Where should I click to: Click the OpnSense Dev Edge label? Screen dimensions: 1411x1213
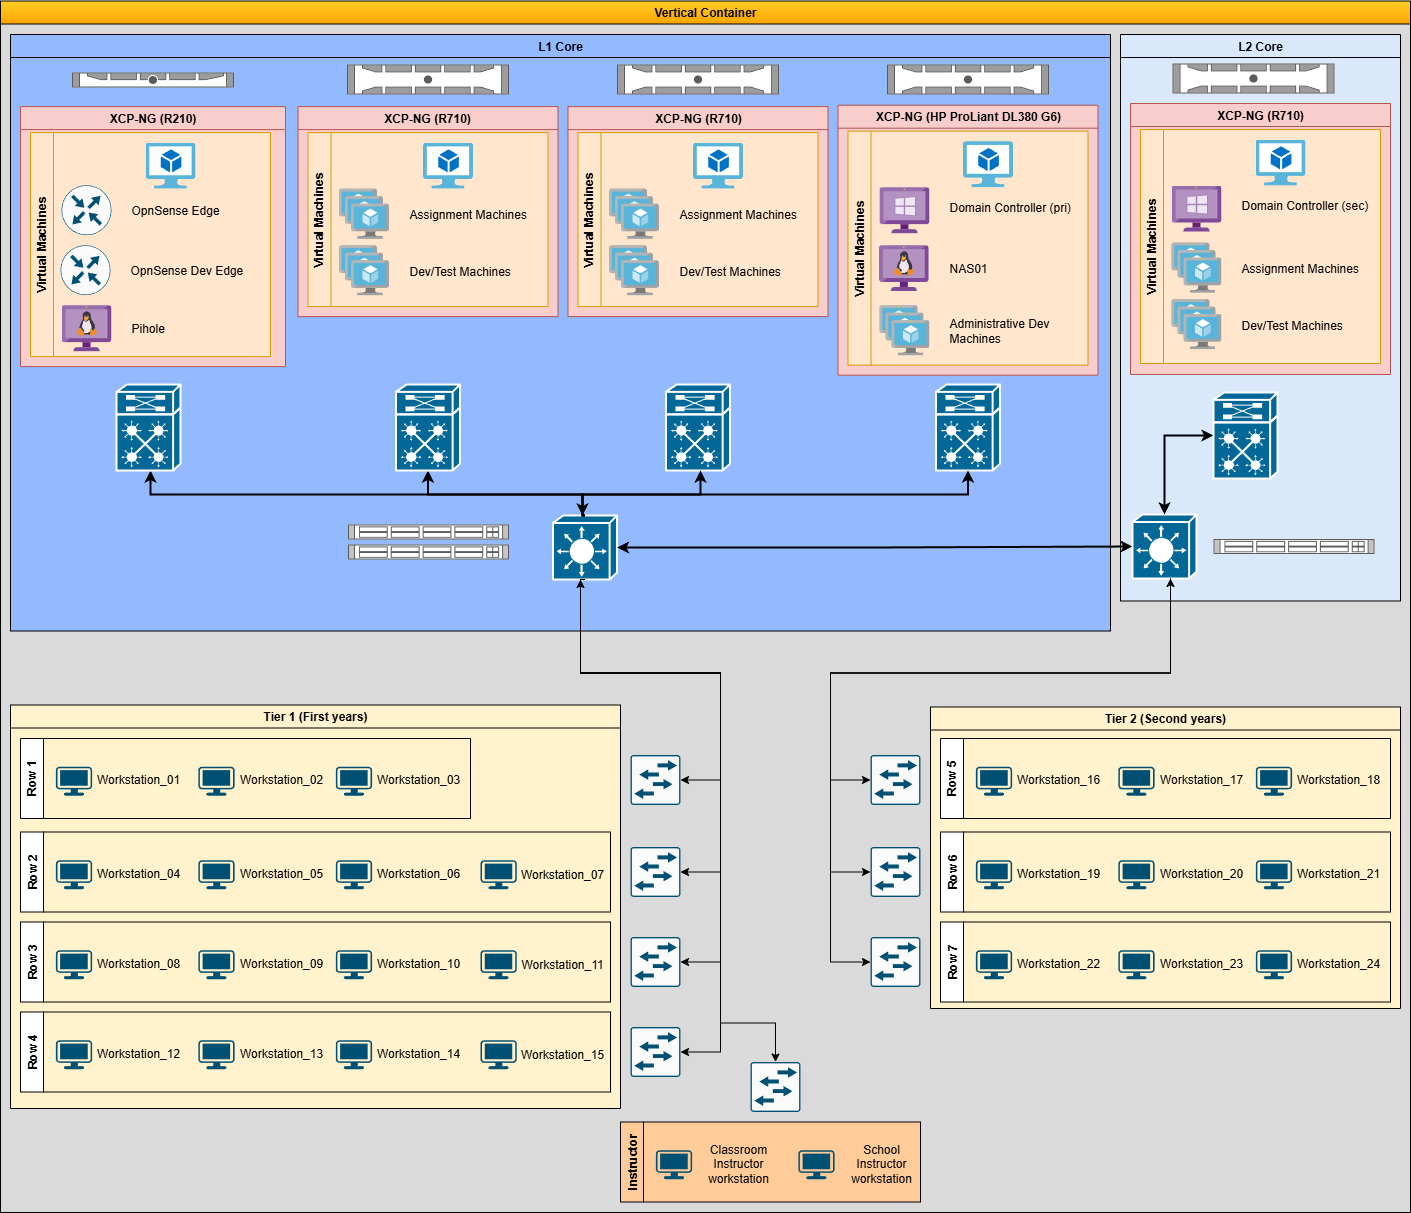pyautogui.click(x=187, y=271)
